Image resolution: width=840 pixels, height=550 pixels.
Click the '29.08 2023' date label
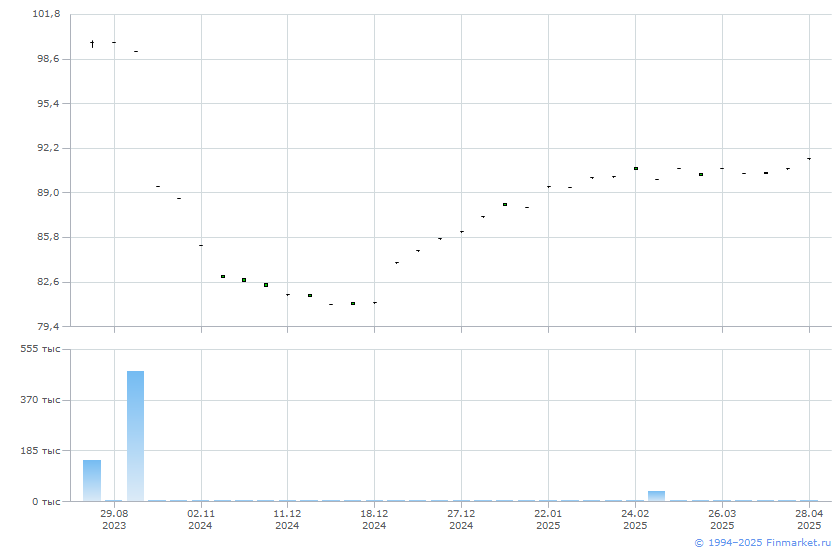pos(114,519)
